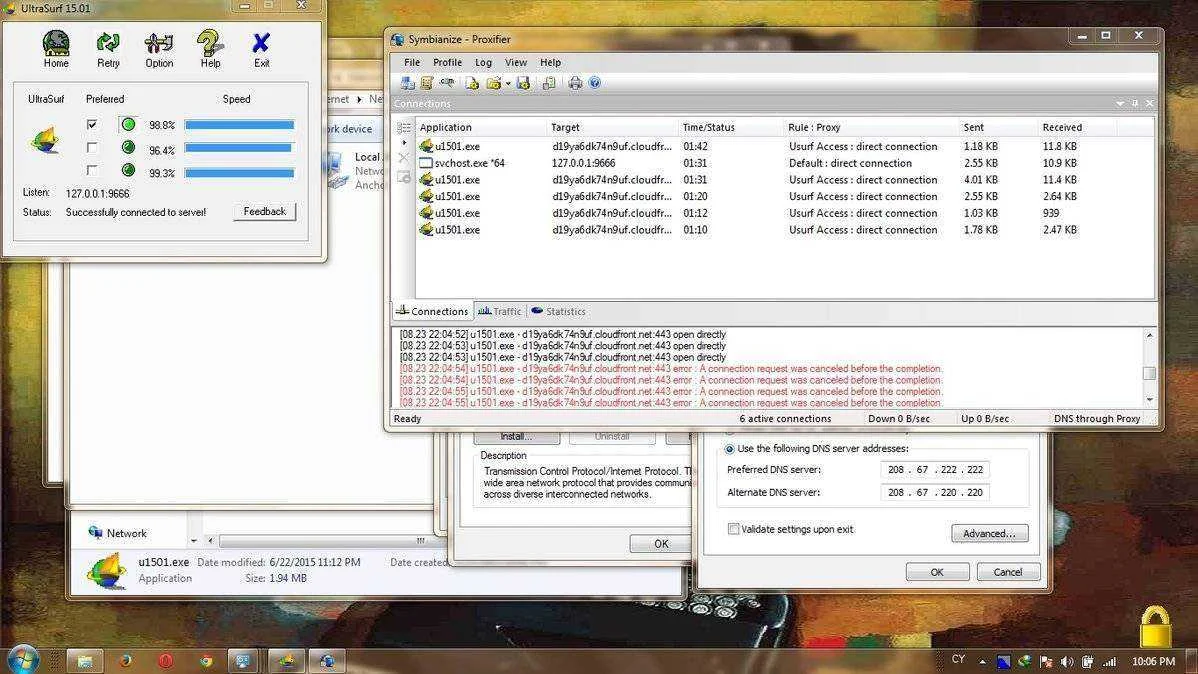Open Log menu in Proxifier
This screenshot has height=674, width=1198.
pyautogui.click(x=483, y=63)
